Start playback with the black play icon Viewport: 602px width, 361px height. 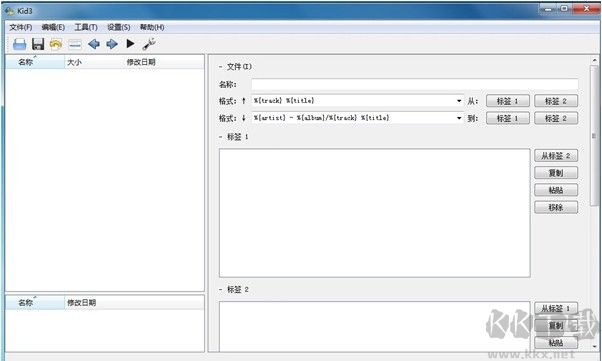[x=131, y=44]
